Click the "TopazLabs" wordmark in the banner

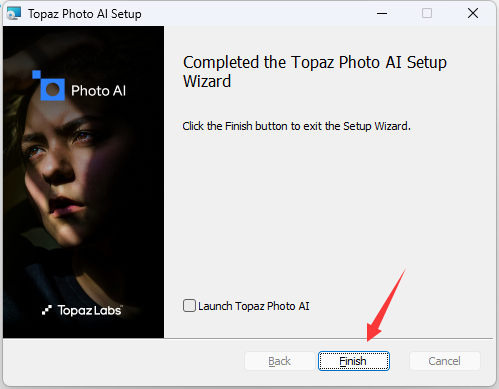(x=90, y=310)
